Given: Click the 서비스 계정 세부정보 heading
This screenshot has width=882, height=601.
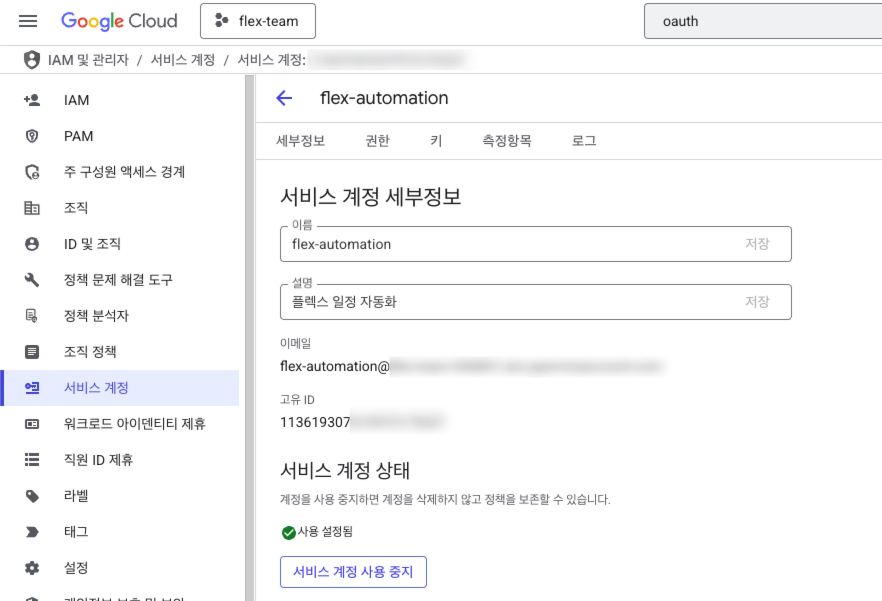Looking at the screenshot, I should [x=371, y=197].
